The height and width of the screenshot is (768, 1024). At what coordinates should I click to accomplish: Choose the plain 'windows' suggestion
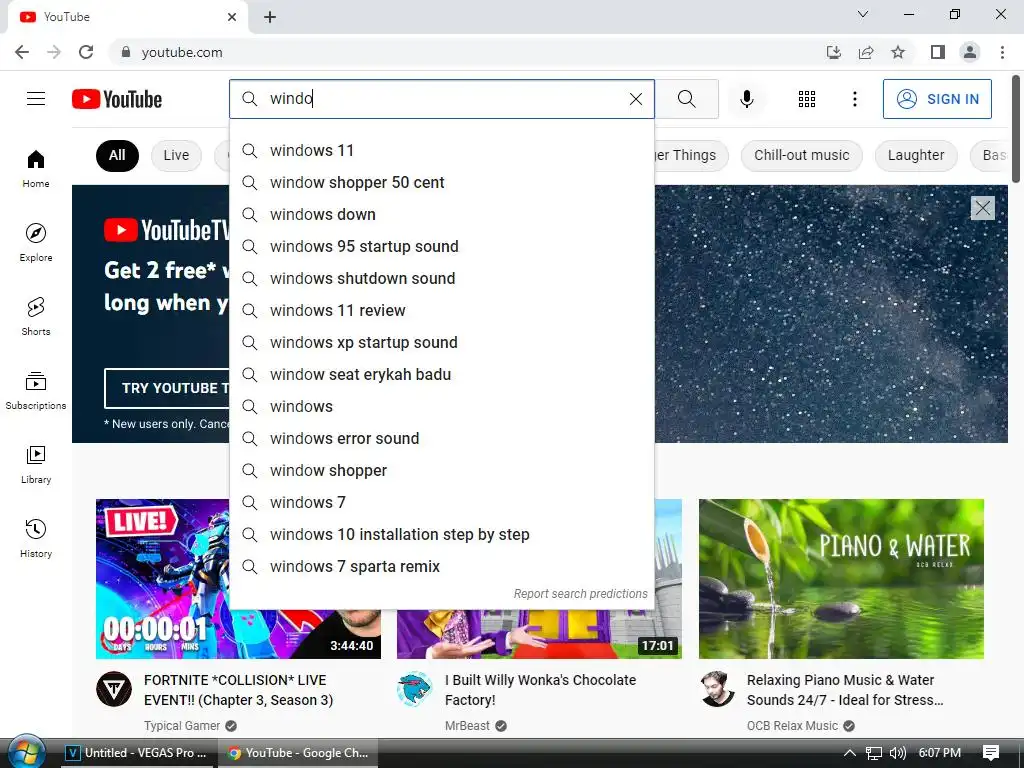click(441, 406)
